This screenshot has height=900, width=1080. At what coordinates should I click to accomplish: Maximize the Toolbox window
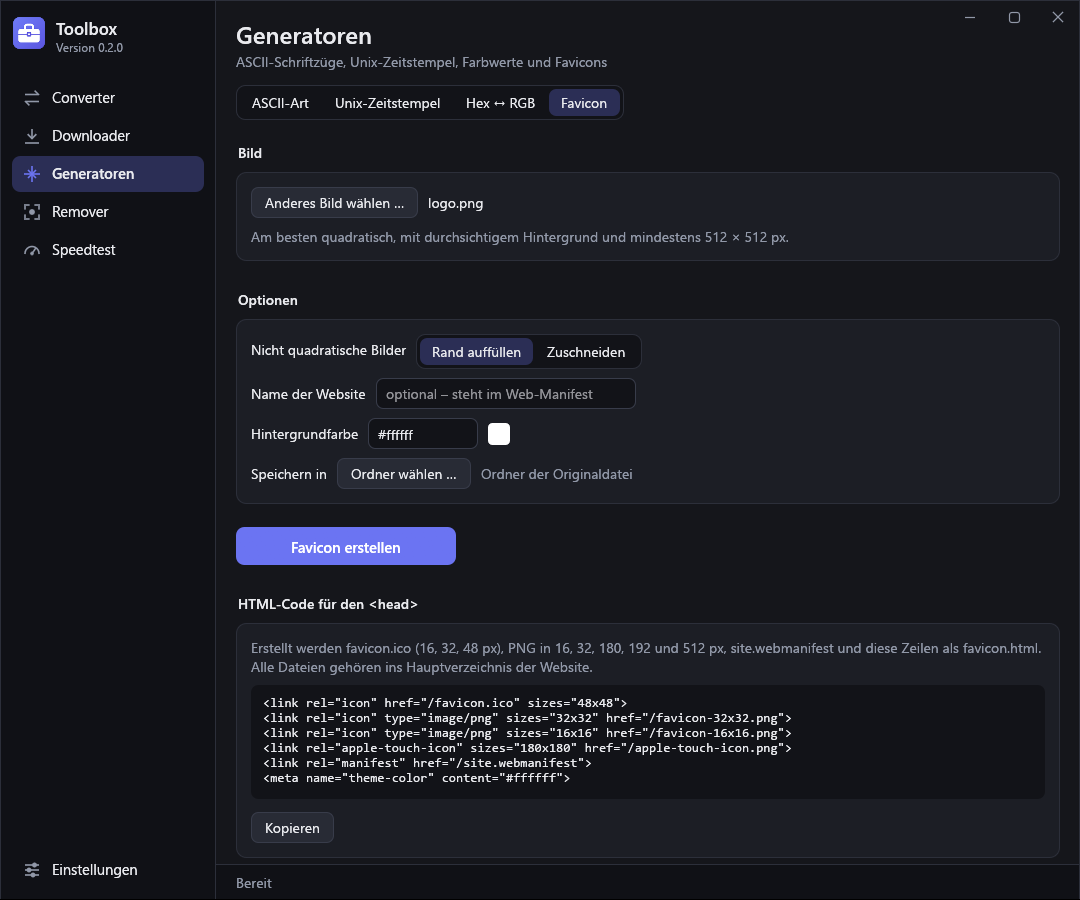pos(1014,17)
